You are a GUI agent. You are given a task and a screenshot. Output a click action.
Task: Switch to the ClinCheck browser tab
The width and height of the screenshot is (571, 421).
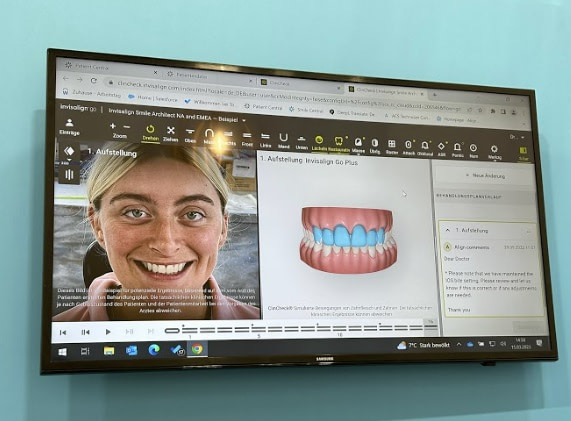coord(299,83)
